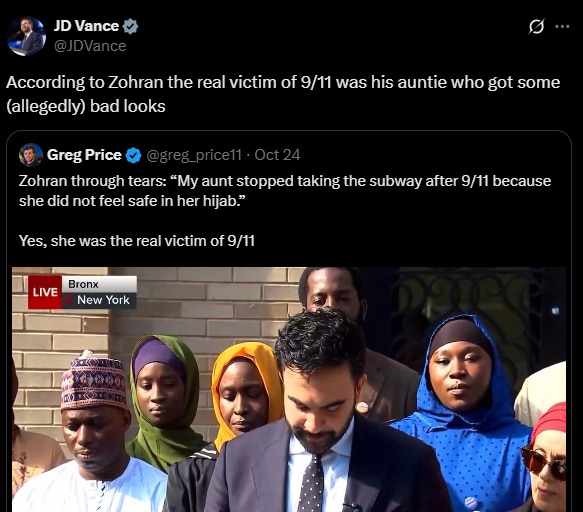Click the '(allegedly) bad looks' text line

(x=86, y=106)
